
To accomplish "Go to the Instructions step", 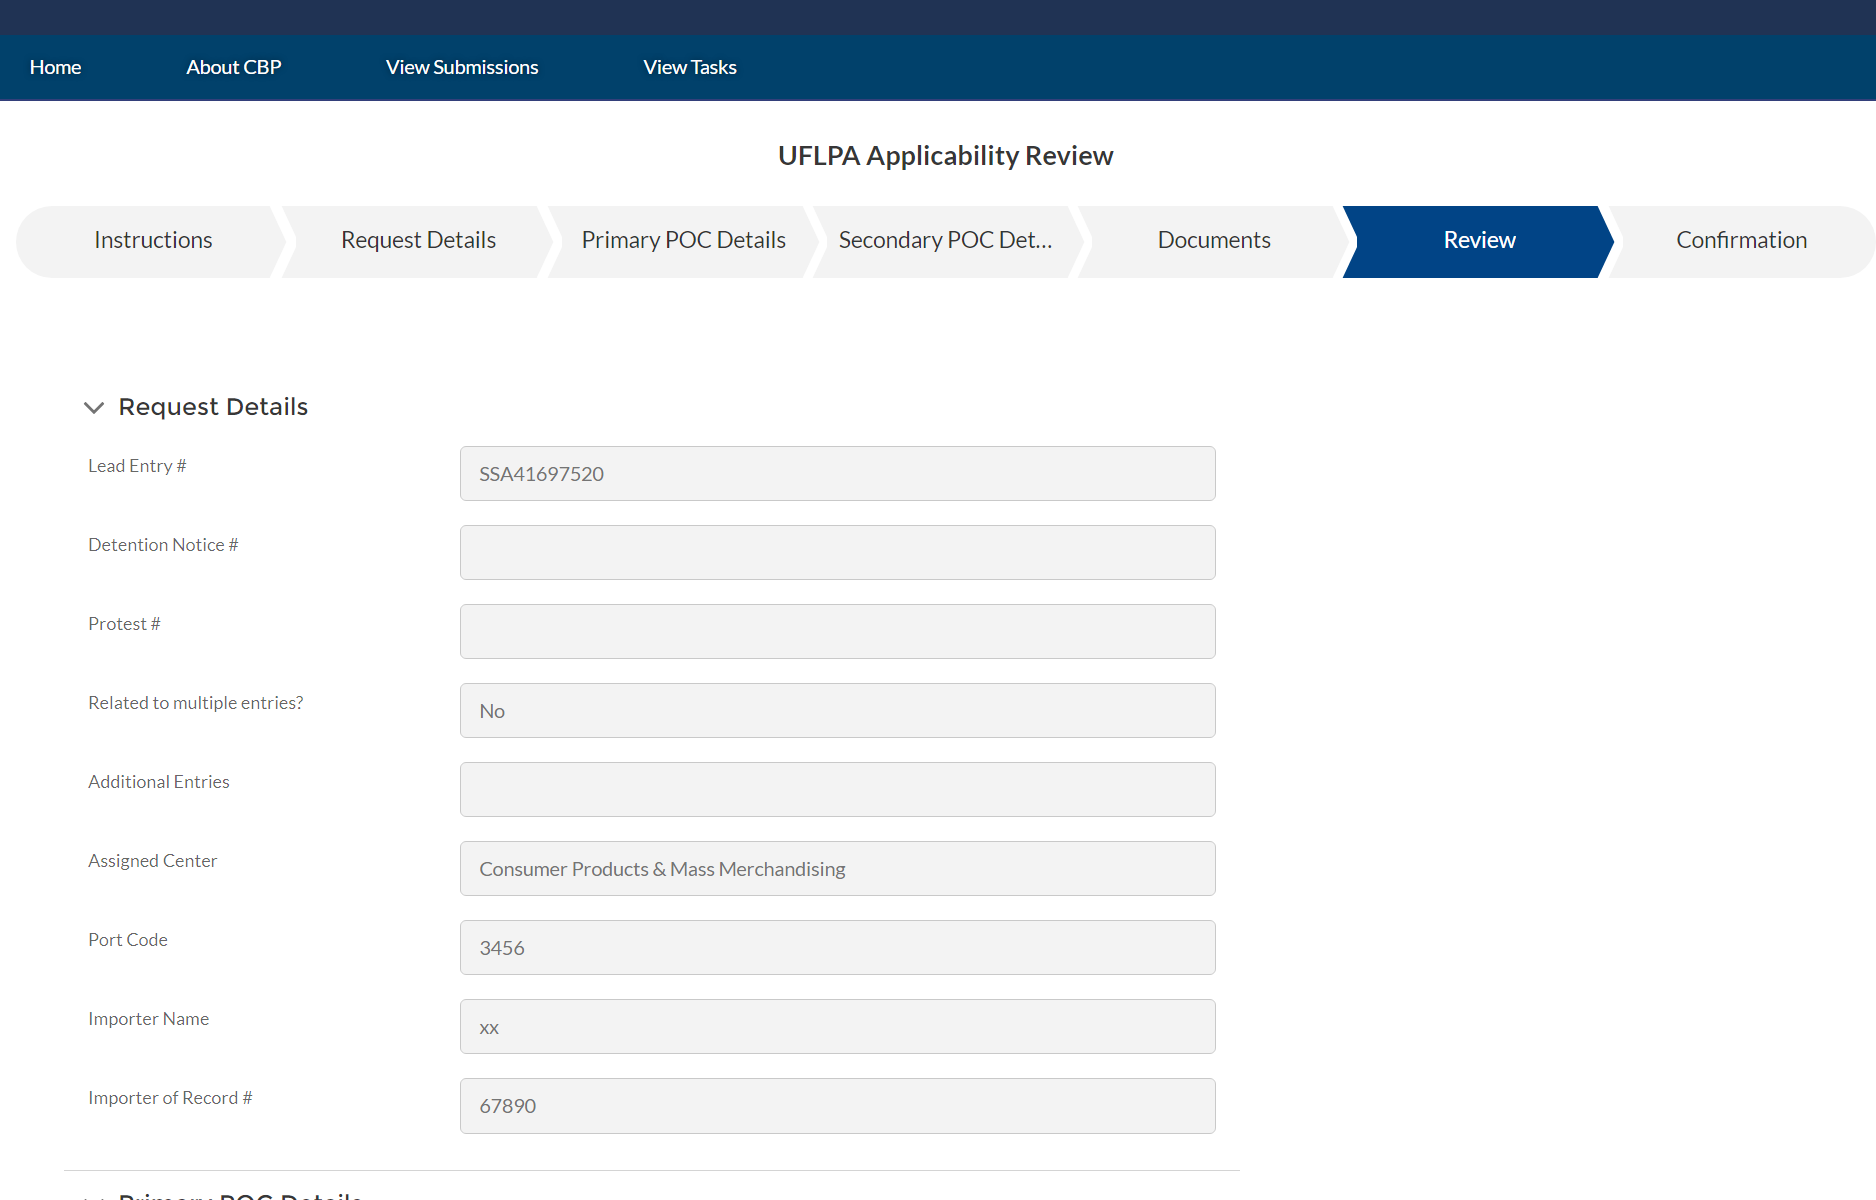I will click(153, 241).
